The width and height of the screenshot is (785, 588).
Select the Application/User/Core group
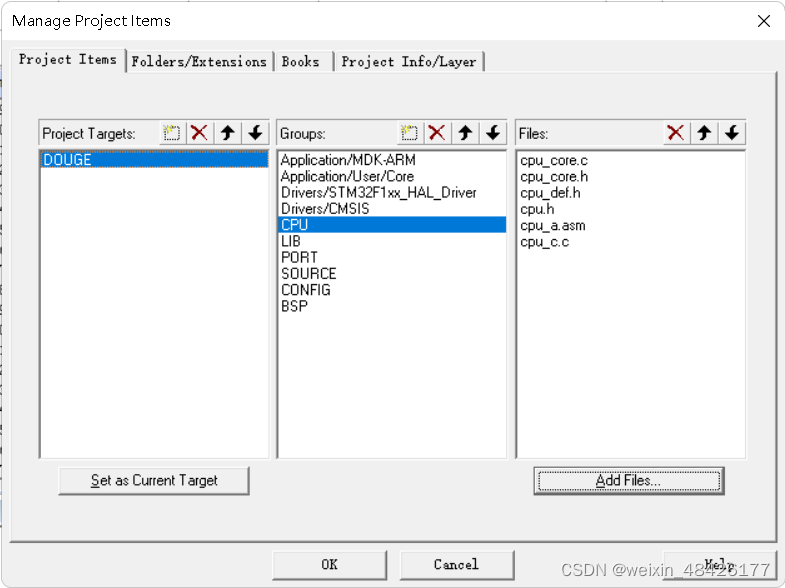click(392, 176)
